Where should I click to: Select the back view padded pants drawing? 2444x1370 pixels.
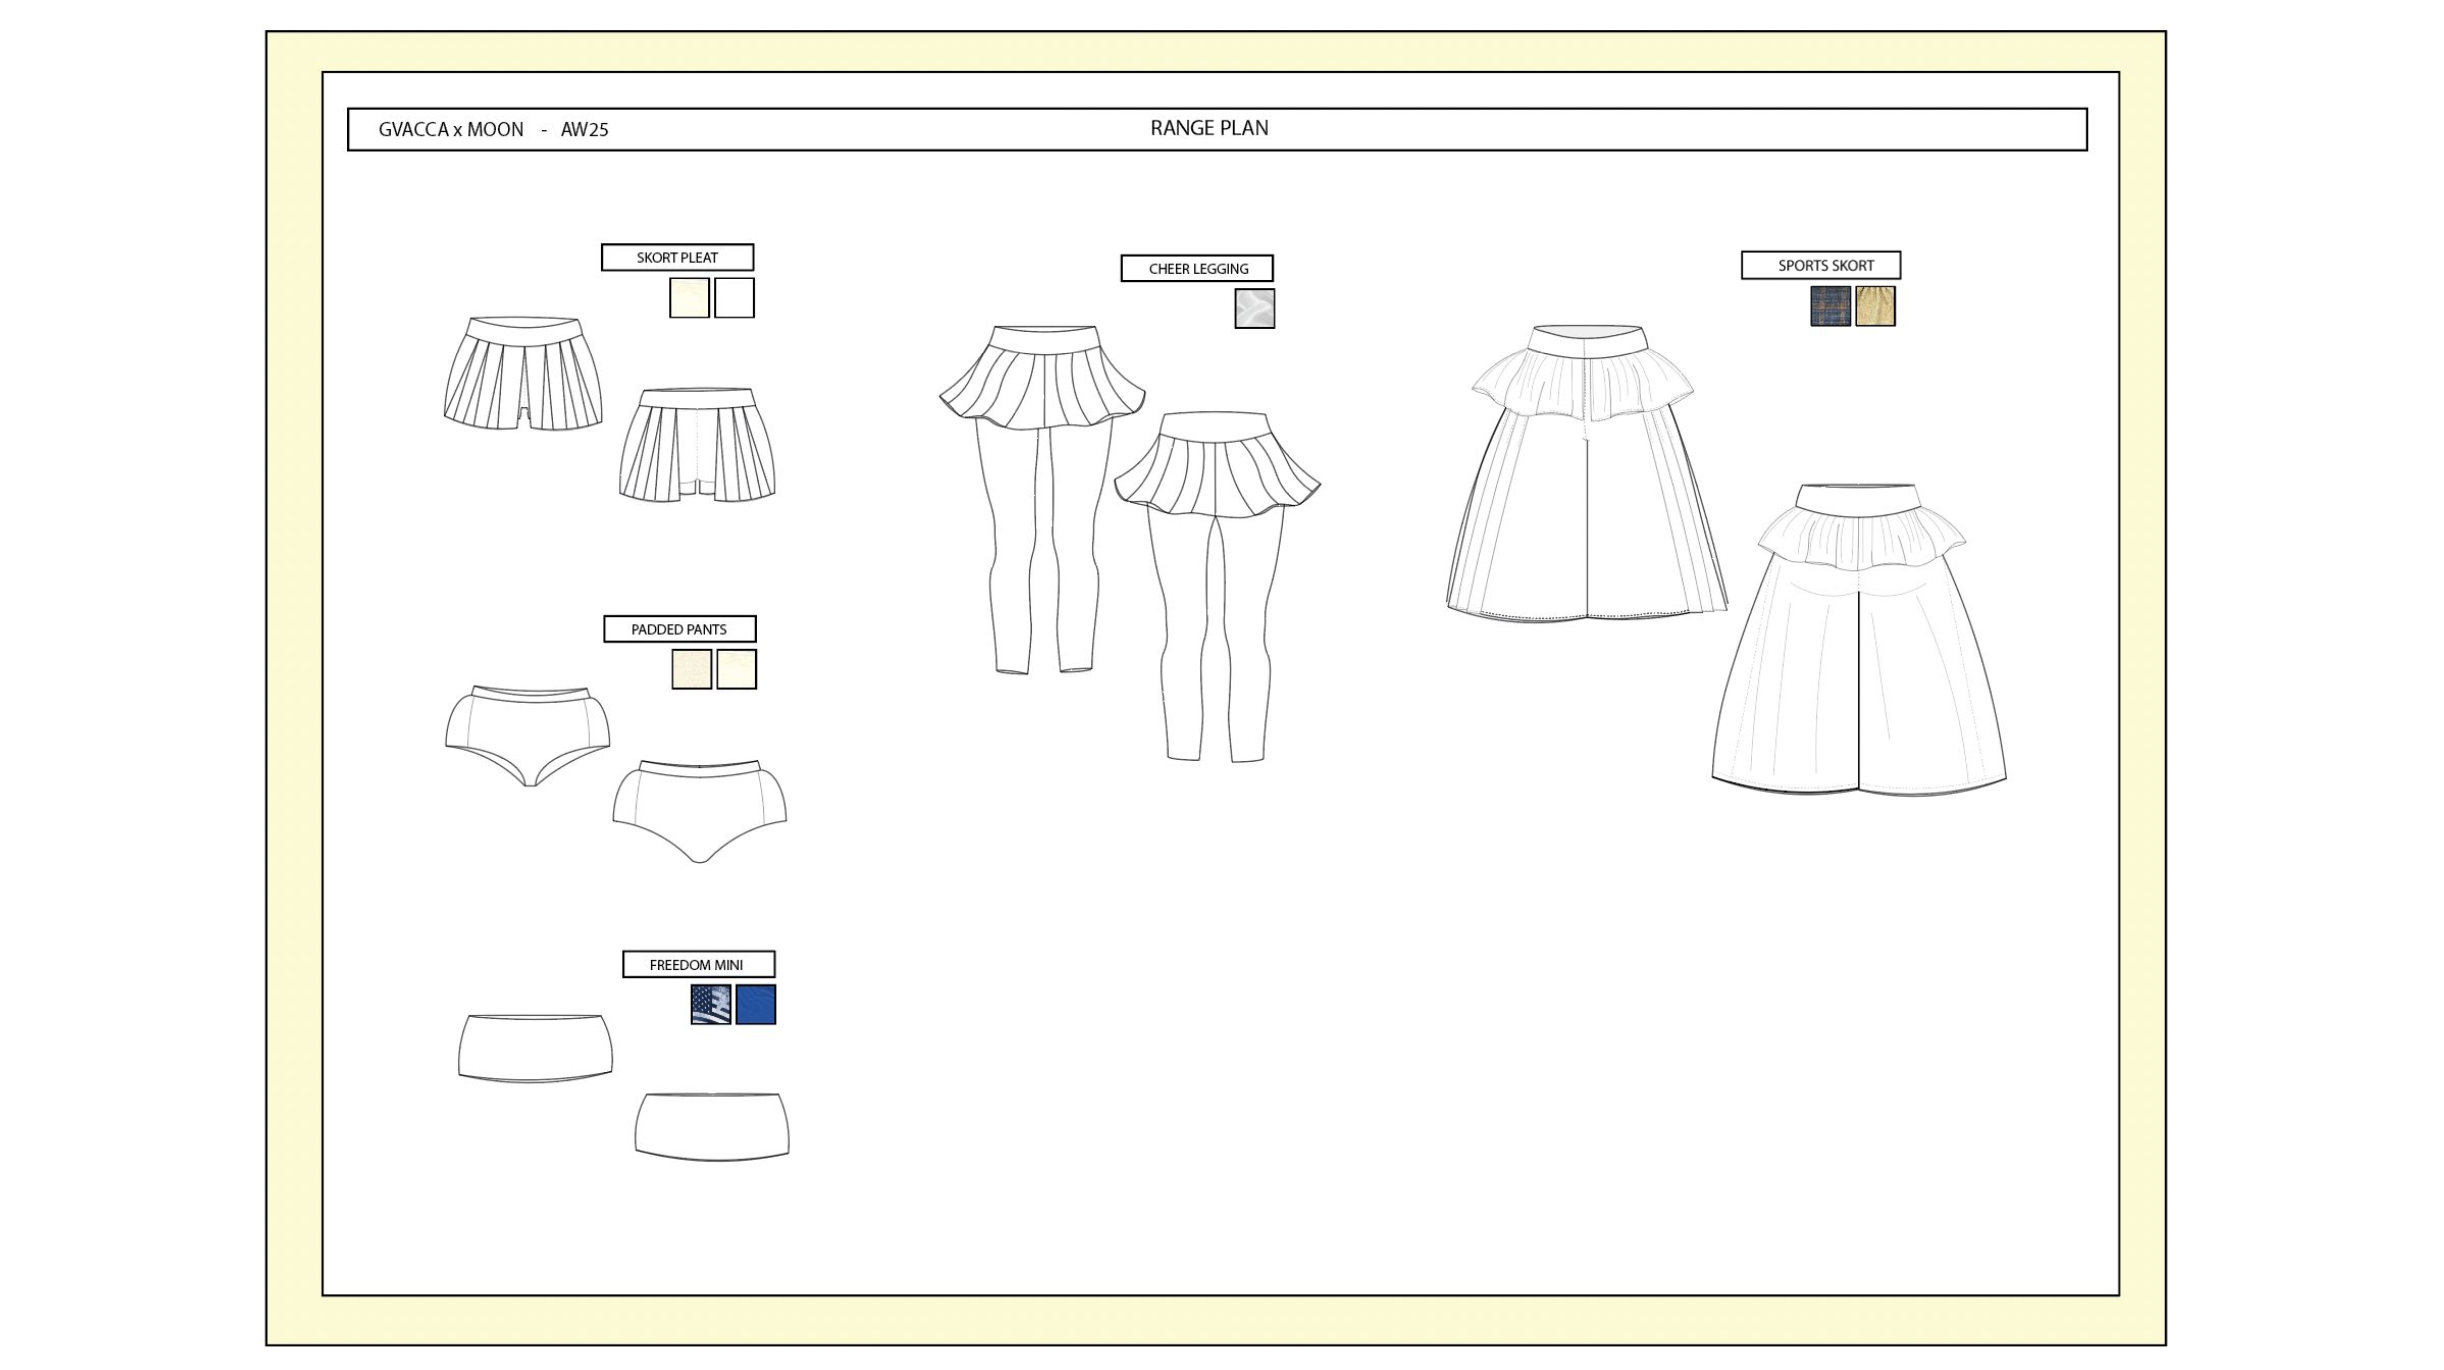pos(699,810)
